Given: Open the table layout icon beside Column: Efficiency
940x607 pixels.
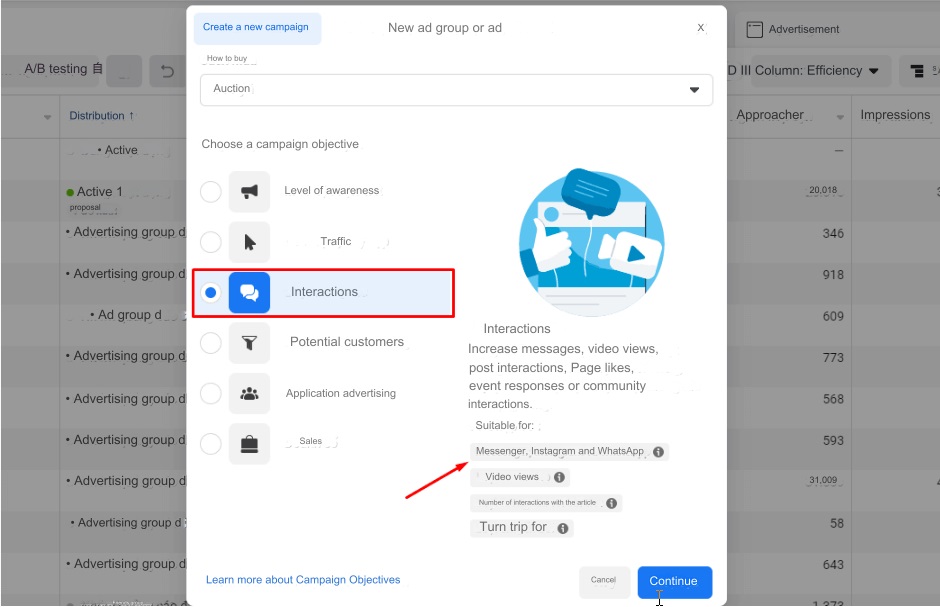Looking at the screenshot, I should pyautogui.click(x=918, y=70).
